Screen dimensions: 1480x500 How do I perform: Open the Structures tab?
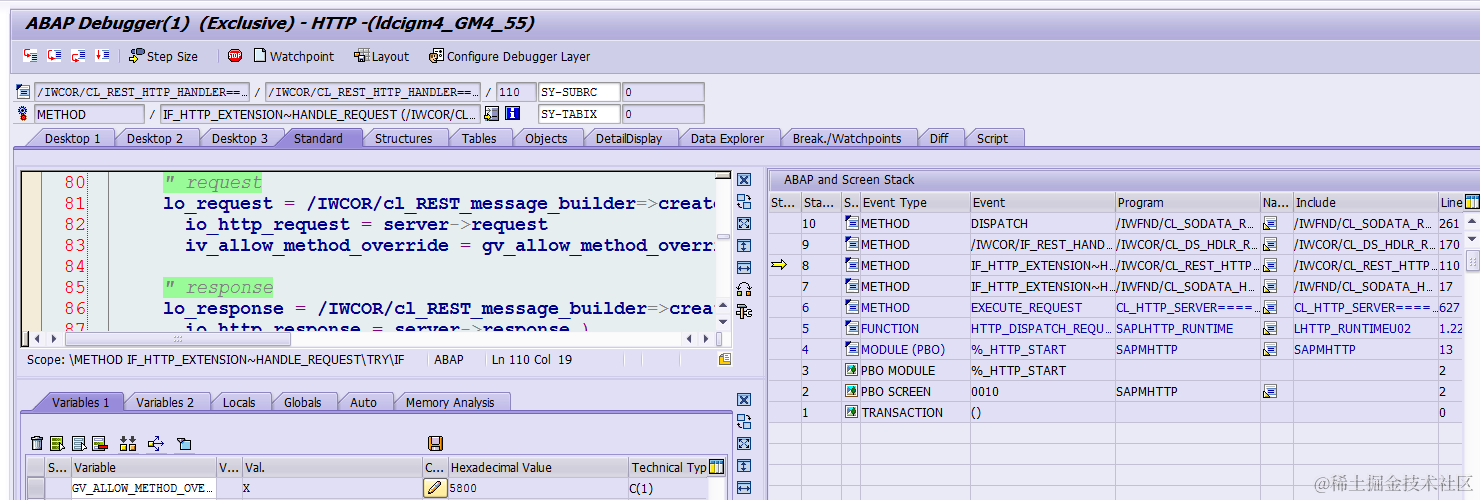(403, 138)
